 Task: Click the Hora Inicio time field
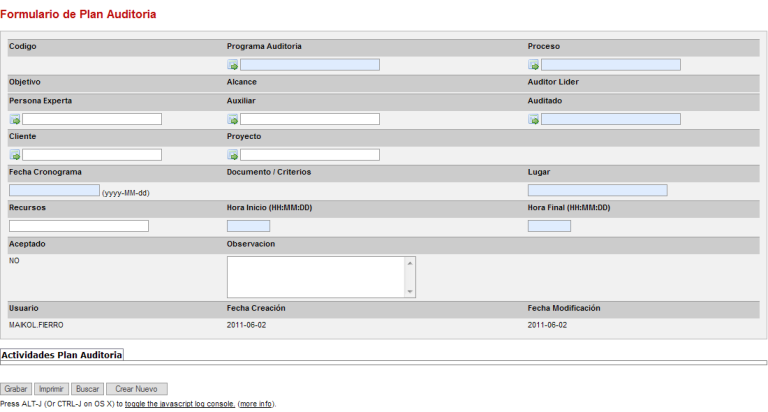click(x=248, y=226)
